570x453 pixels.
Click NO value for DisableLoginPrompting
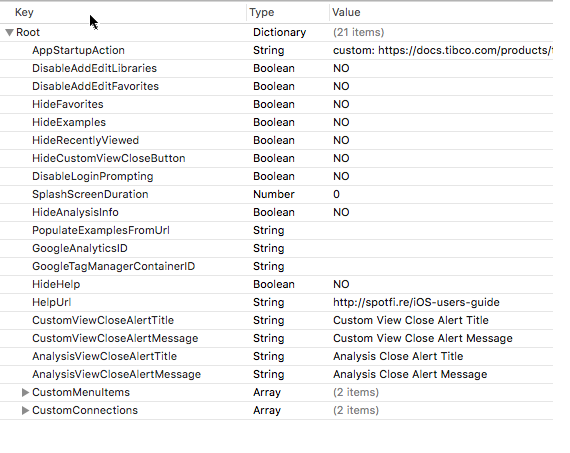pos(341,176)
